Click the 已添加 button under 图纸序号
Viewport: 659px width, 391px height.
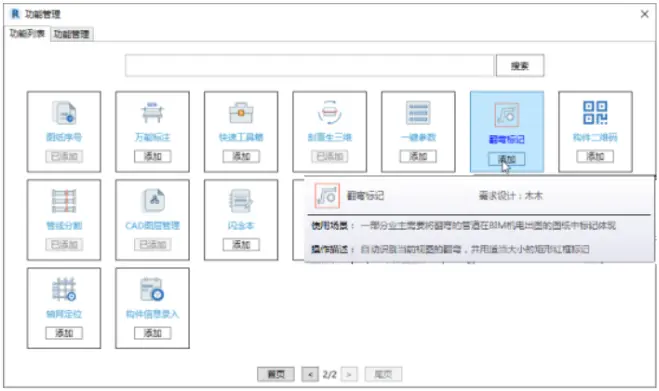[x=64, y=156]
